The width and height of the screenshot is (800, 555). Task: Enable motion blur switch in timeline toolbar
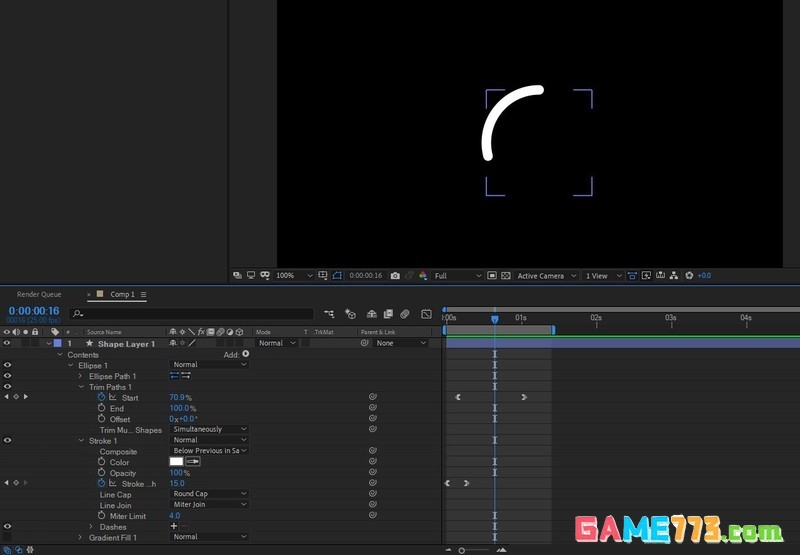pos(406,313)
